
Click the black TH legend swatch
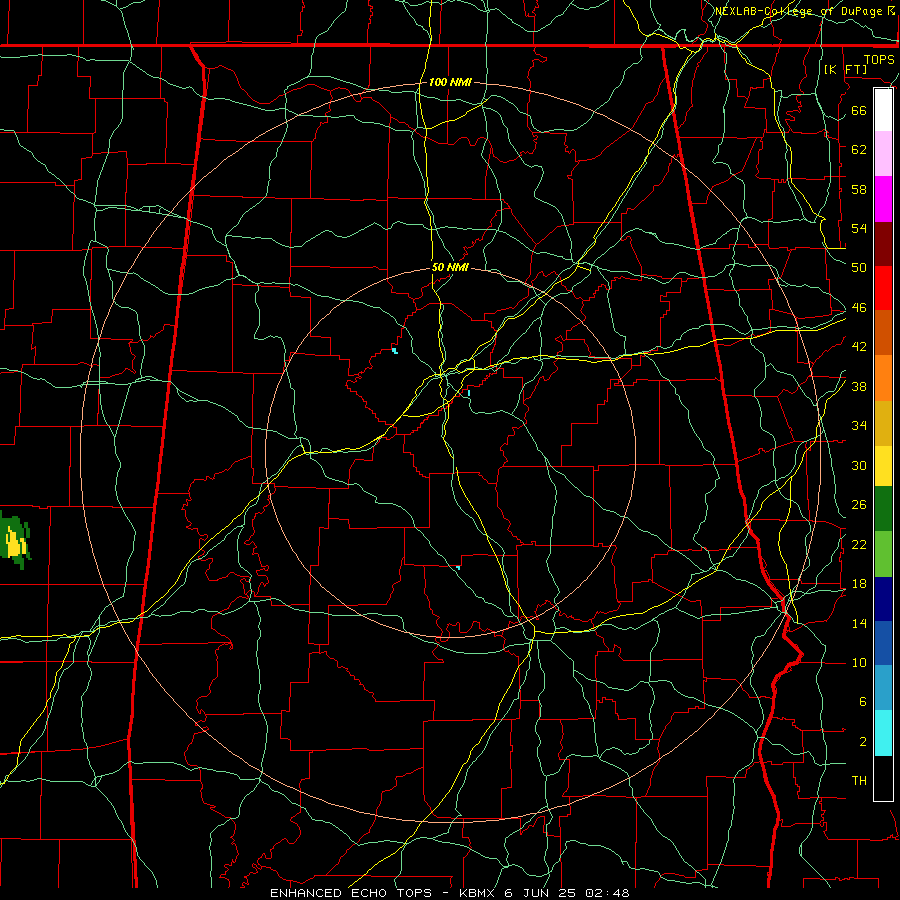(x=883, y=778)
